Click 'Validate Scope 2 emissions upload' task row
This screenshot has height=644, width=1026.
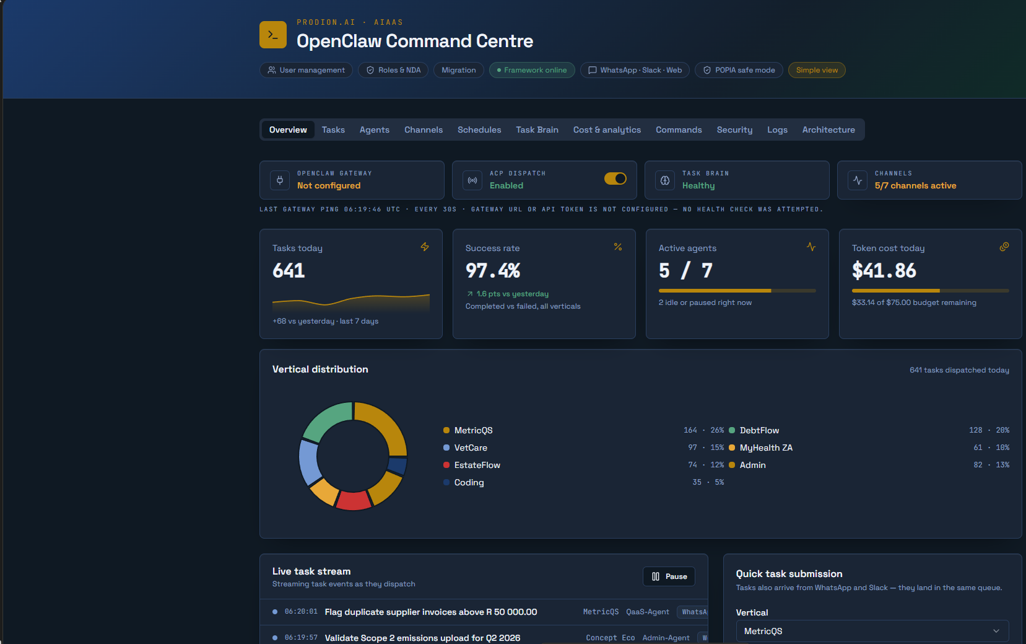coord(484,637)
